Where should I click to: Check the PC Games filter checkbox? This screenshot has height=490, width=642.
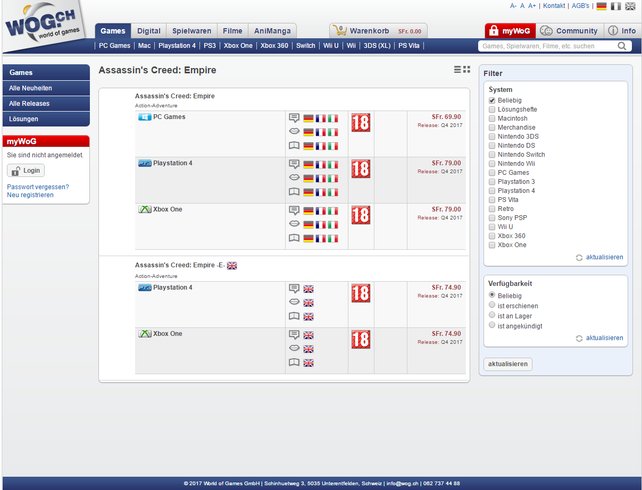click(492, 172)
